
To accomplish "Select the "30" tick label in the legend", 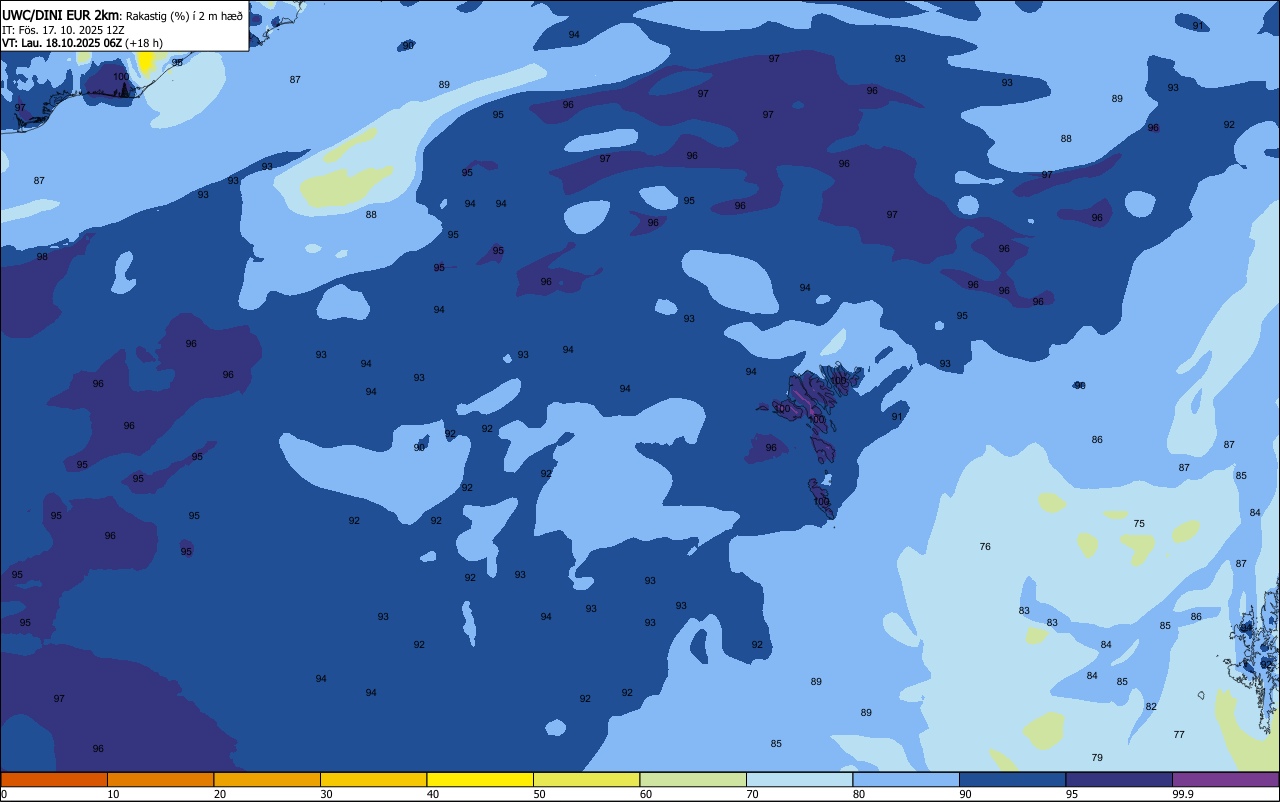I will pos(327,794).
